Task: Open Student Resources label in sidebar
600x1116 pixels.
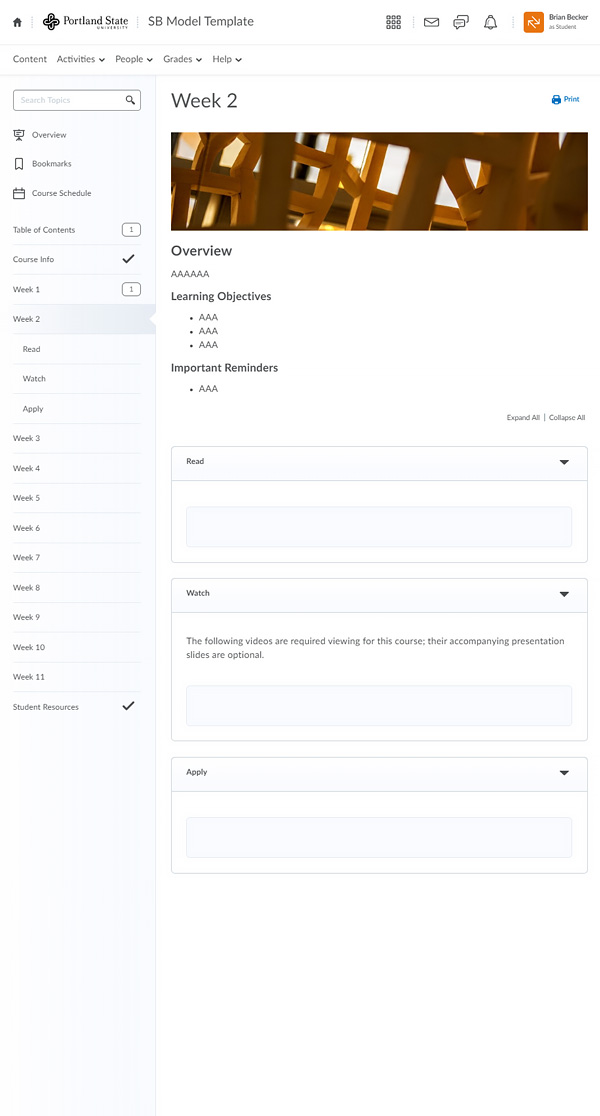Action: 46,707
